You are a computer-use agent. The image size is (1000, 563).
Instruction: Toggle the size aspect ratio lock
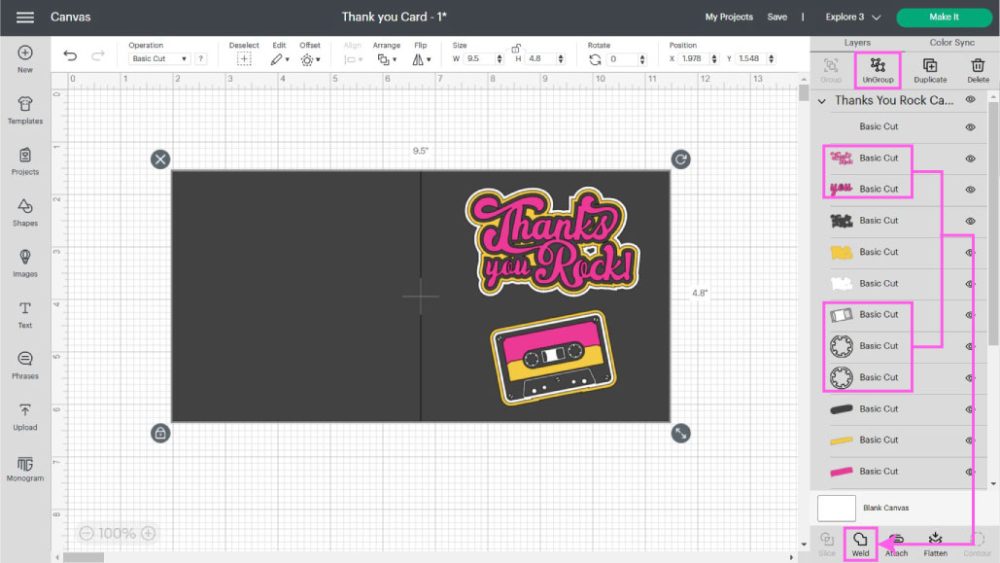[516, 48]
